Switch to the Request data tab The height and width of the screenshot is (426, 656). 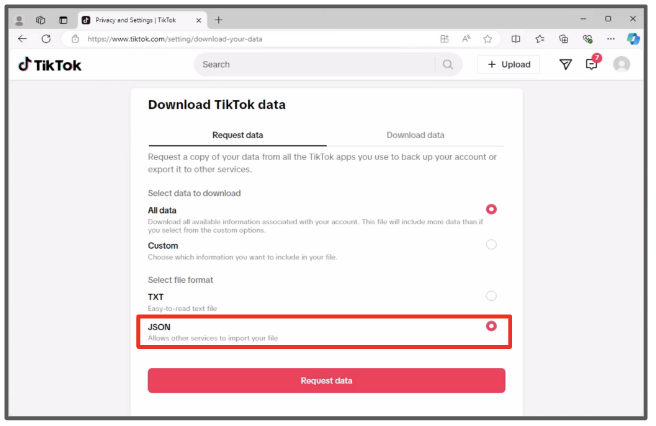pyautogui.click(x=238, y=135)
